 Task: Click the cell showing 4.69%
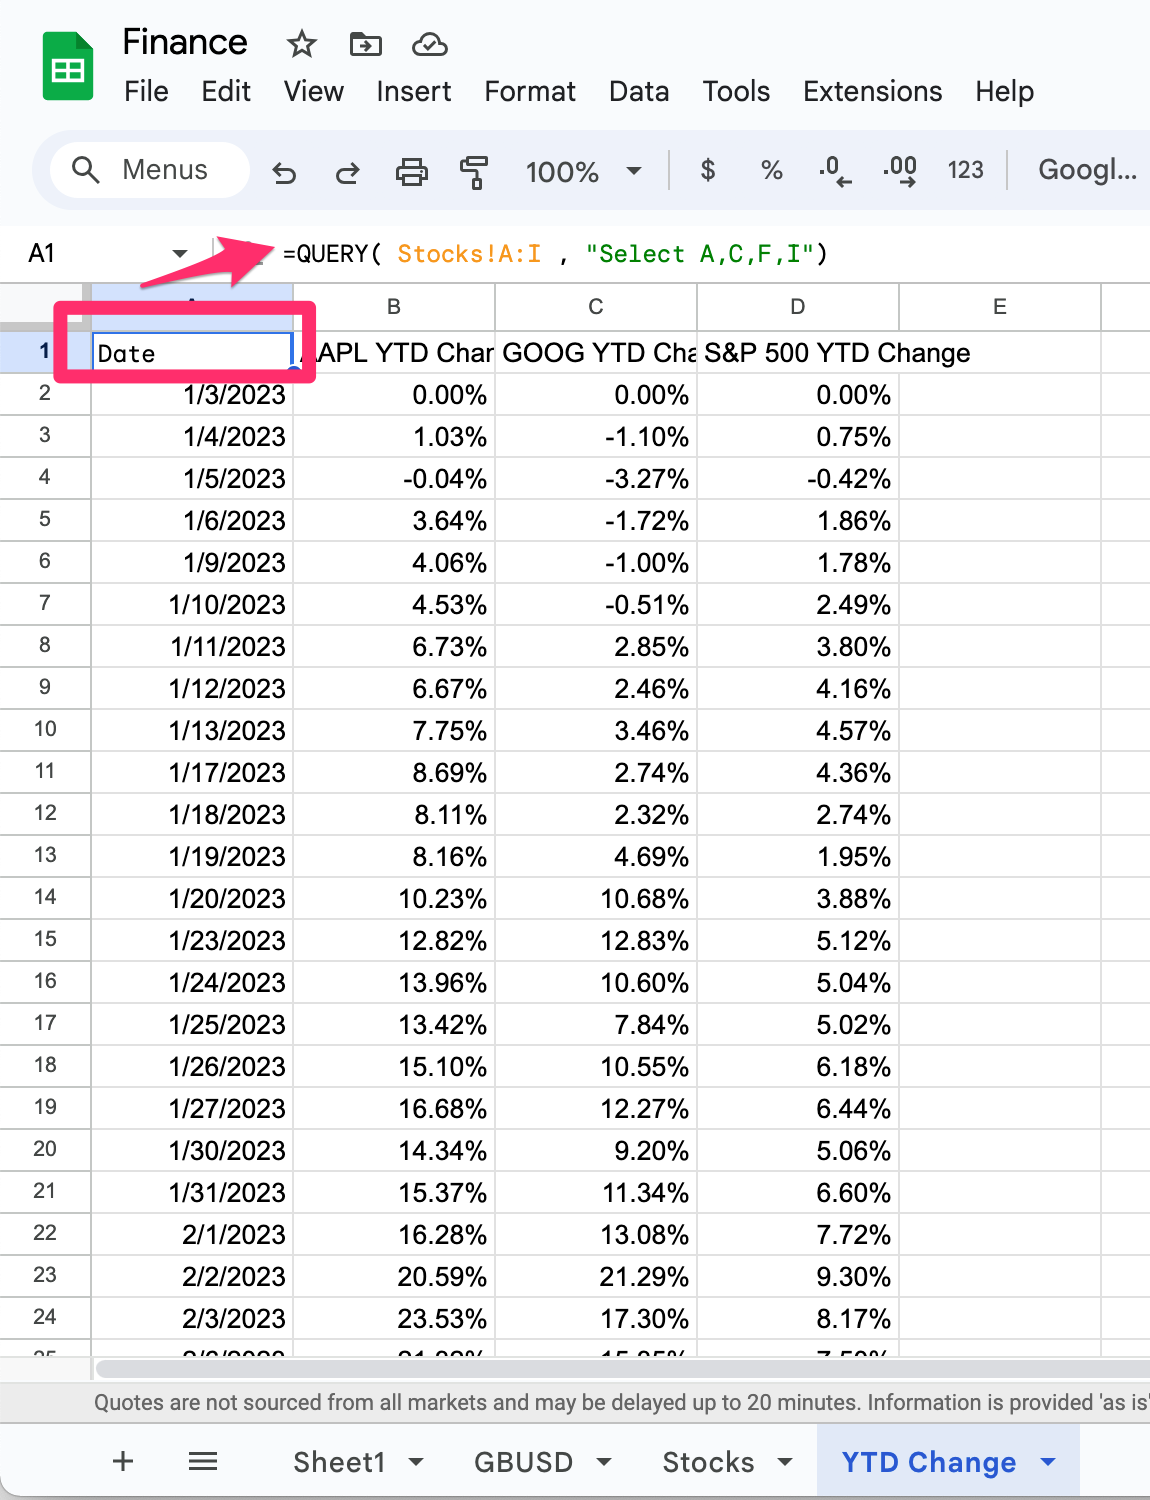pyautogui.click(x=596, y=856)
